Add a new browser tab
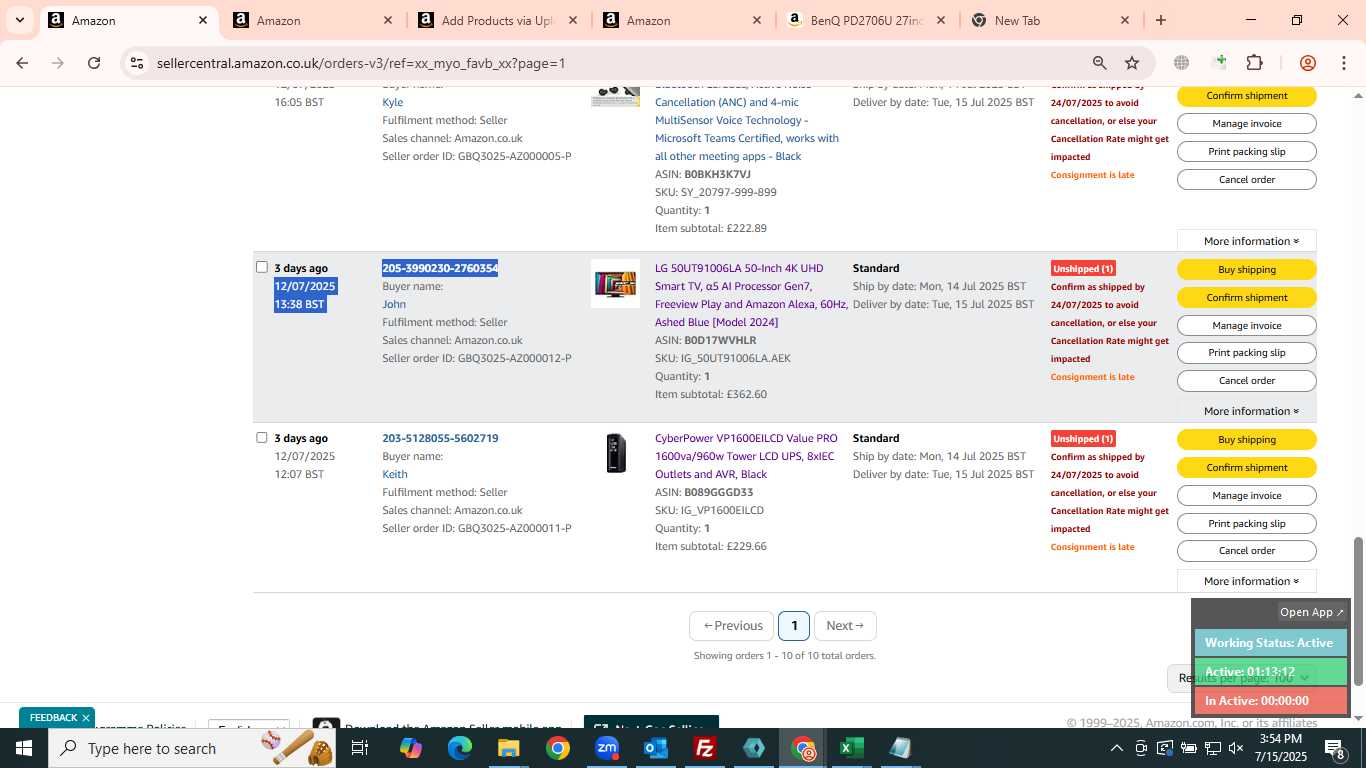This screenshot has height=768, width=1366. pos(1160,20)
